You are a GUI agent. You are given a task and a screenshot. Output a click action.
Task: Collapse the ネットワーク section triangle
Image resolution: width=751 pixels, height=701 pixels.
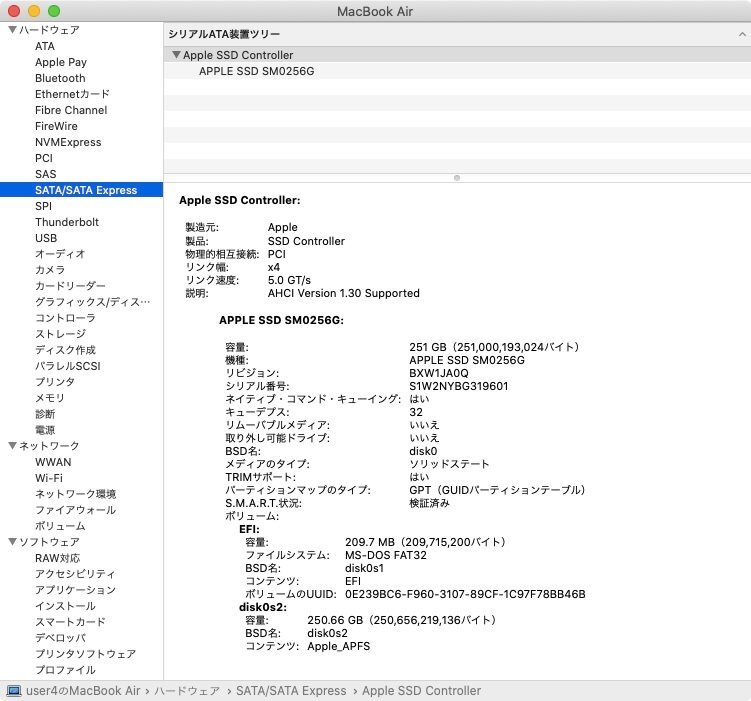(11, 446)
